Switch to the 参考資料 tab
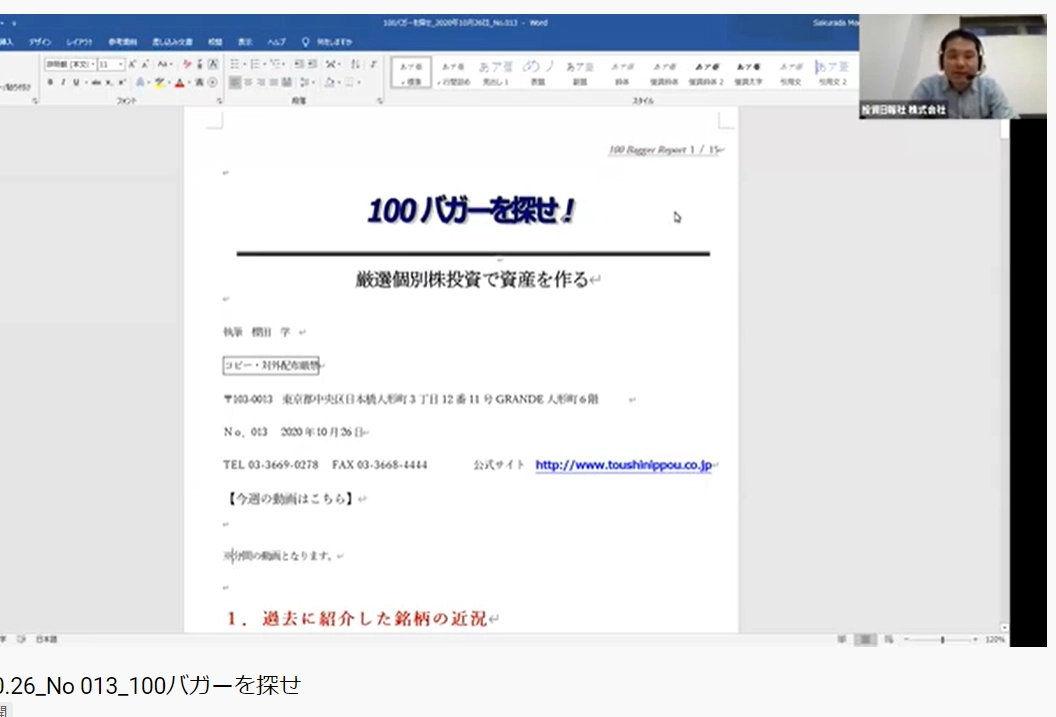 123,42
